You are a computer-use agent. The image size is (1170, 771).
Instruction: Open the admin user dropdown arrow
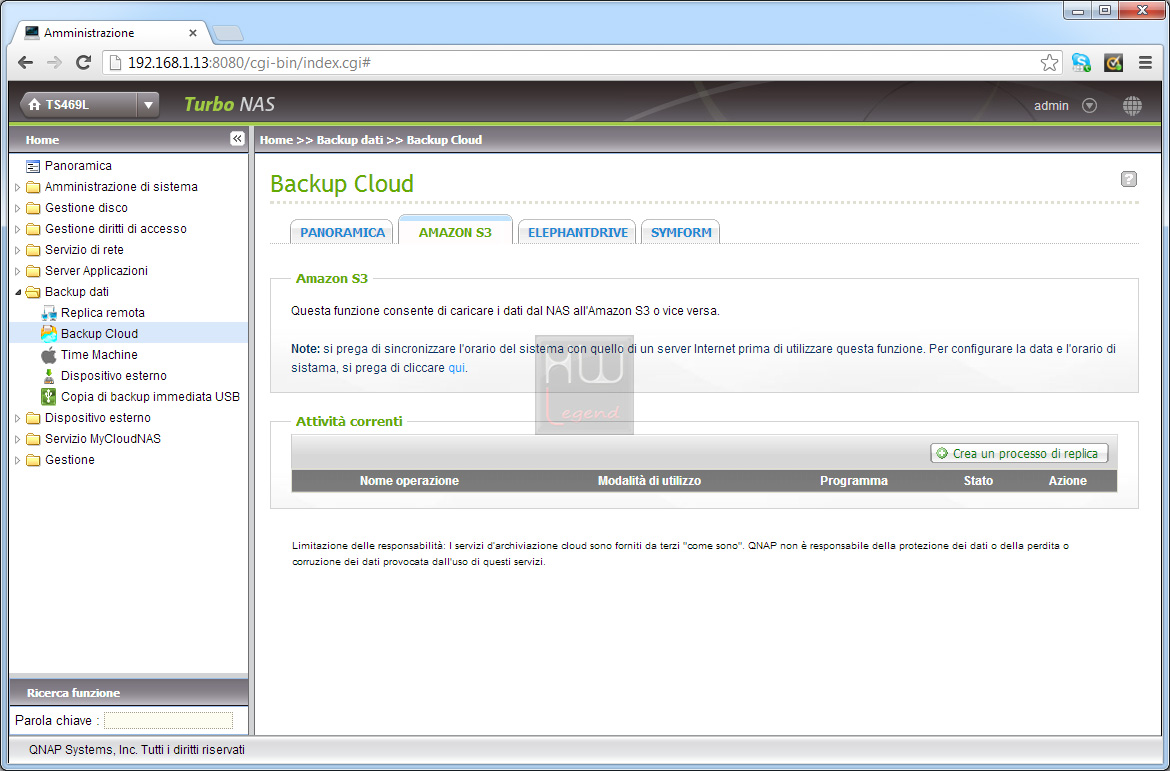[1089, 106]
